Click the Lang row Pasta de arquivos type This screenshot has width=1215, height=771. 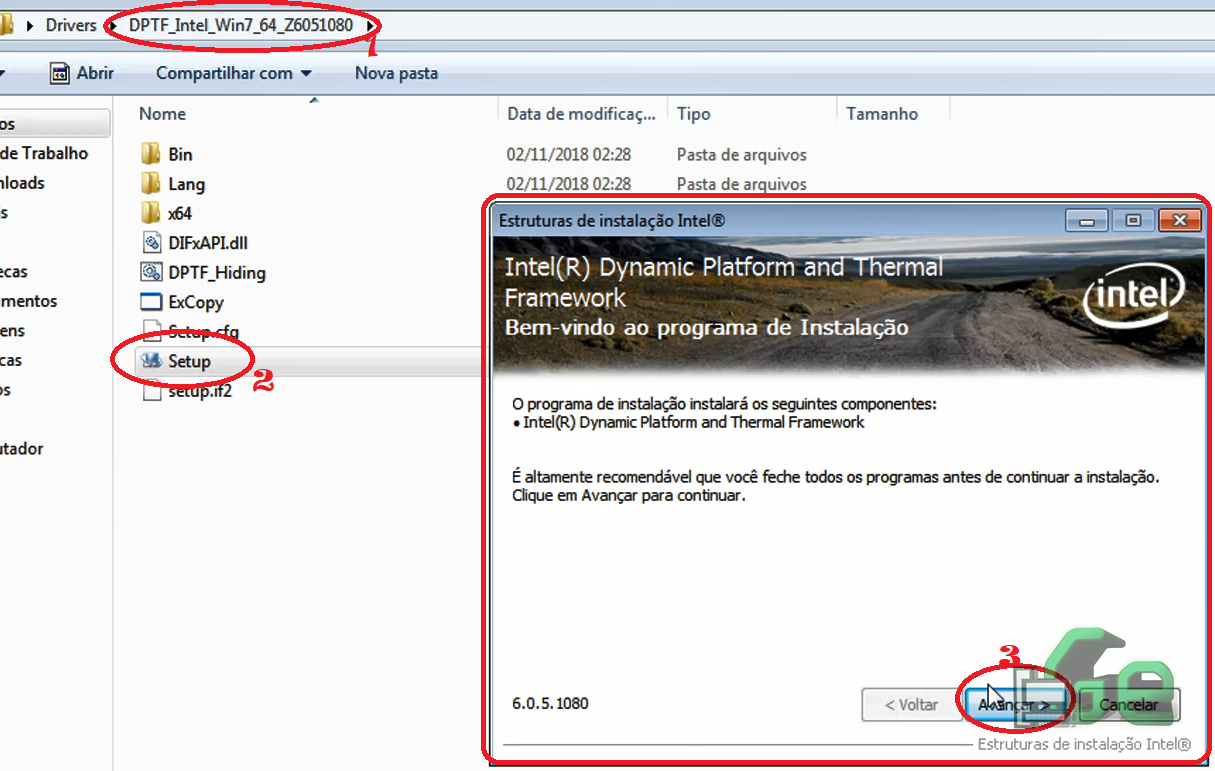pos(741,184)
